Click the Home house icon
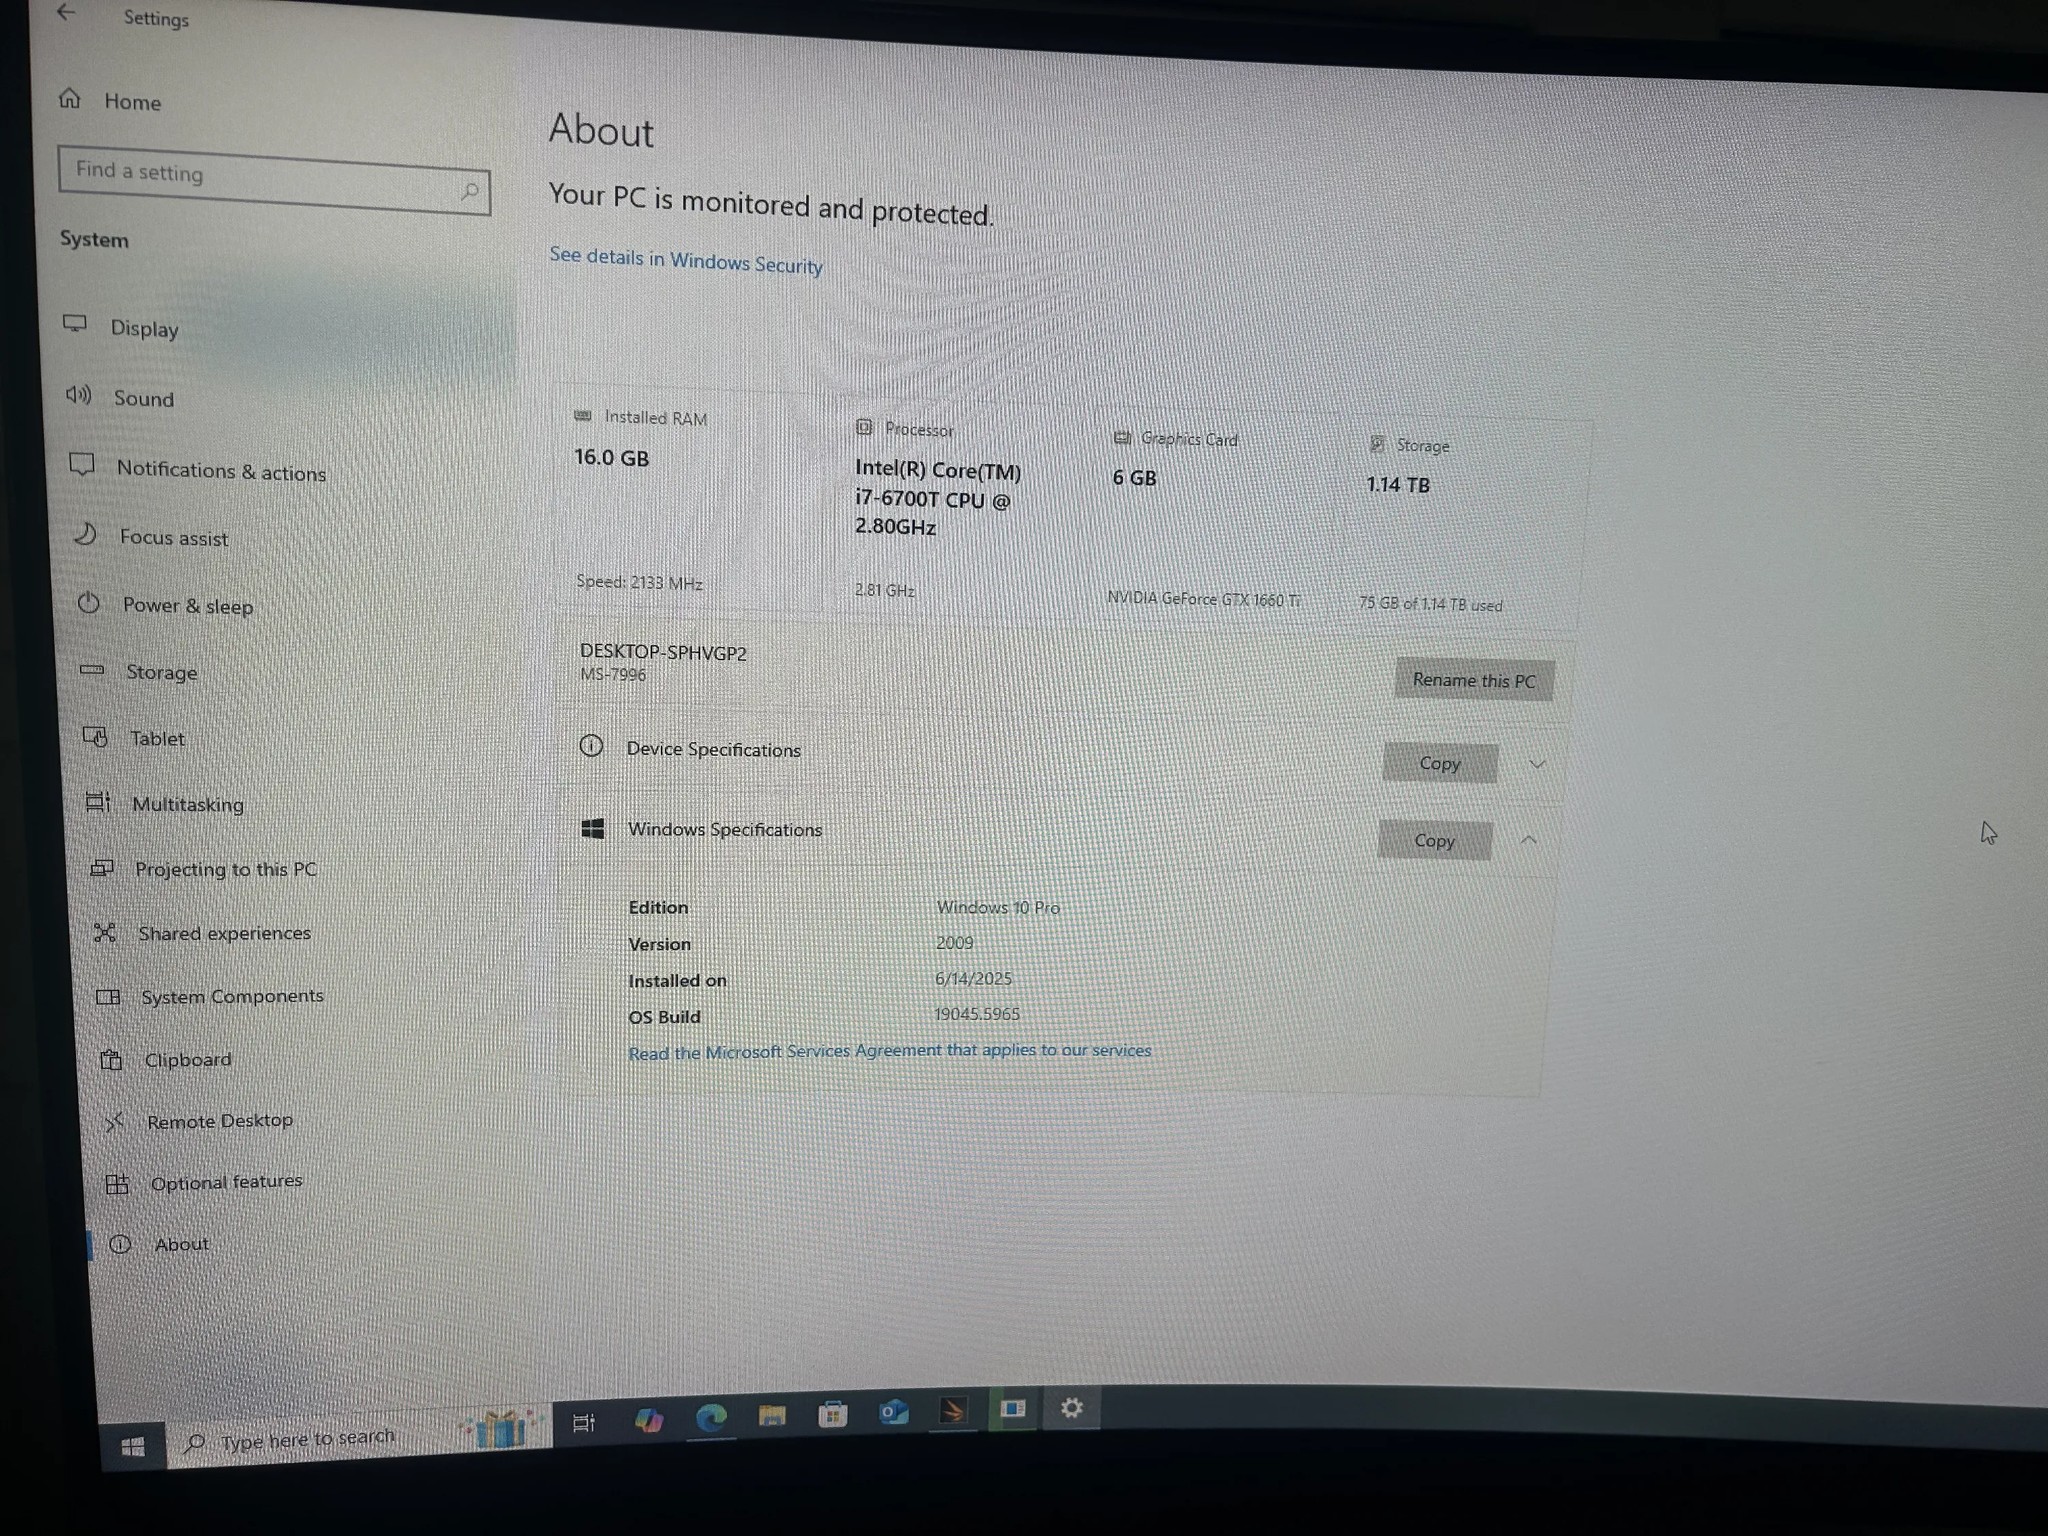The image size is (2048, 1536). point(69,98)
